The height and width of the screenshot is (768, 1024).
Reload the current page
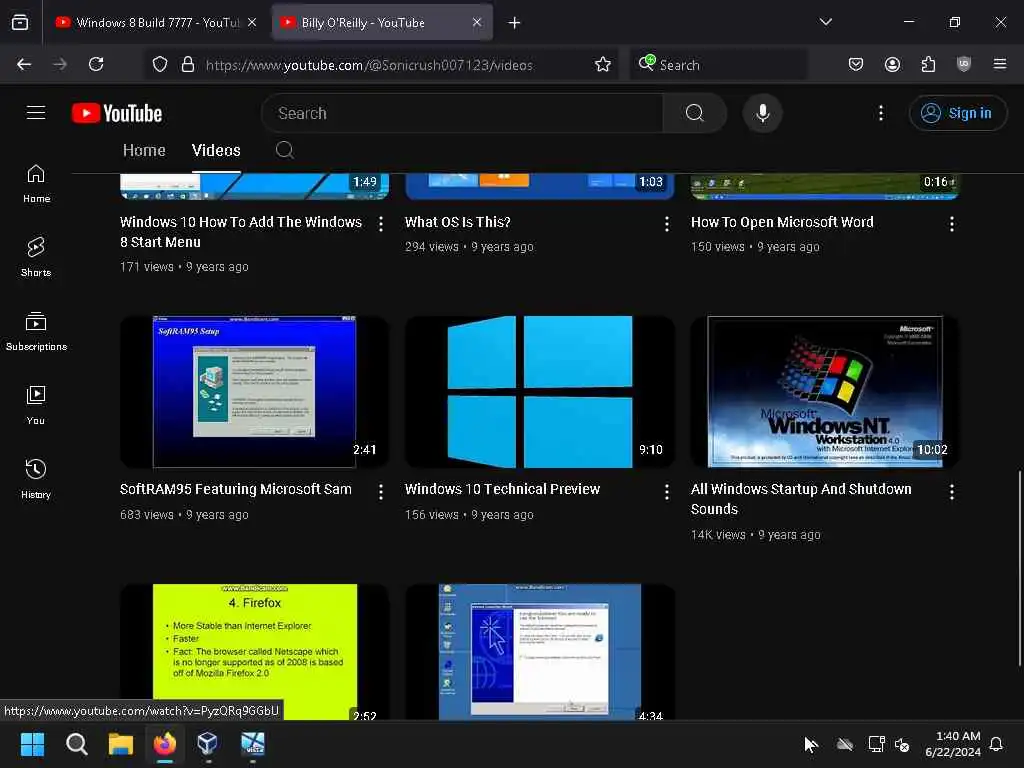(x=96, y=64)
